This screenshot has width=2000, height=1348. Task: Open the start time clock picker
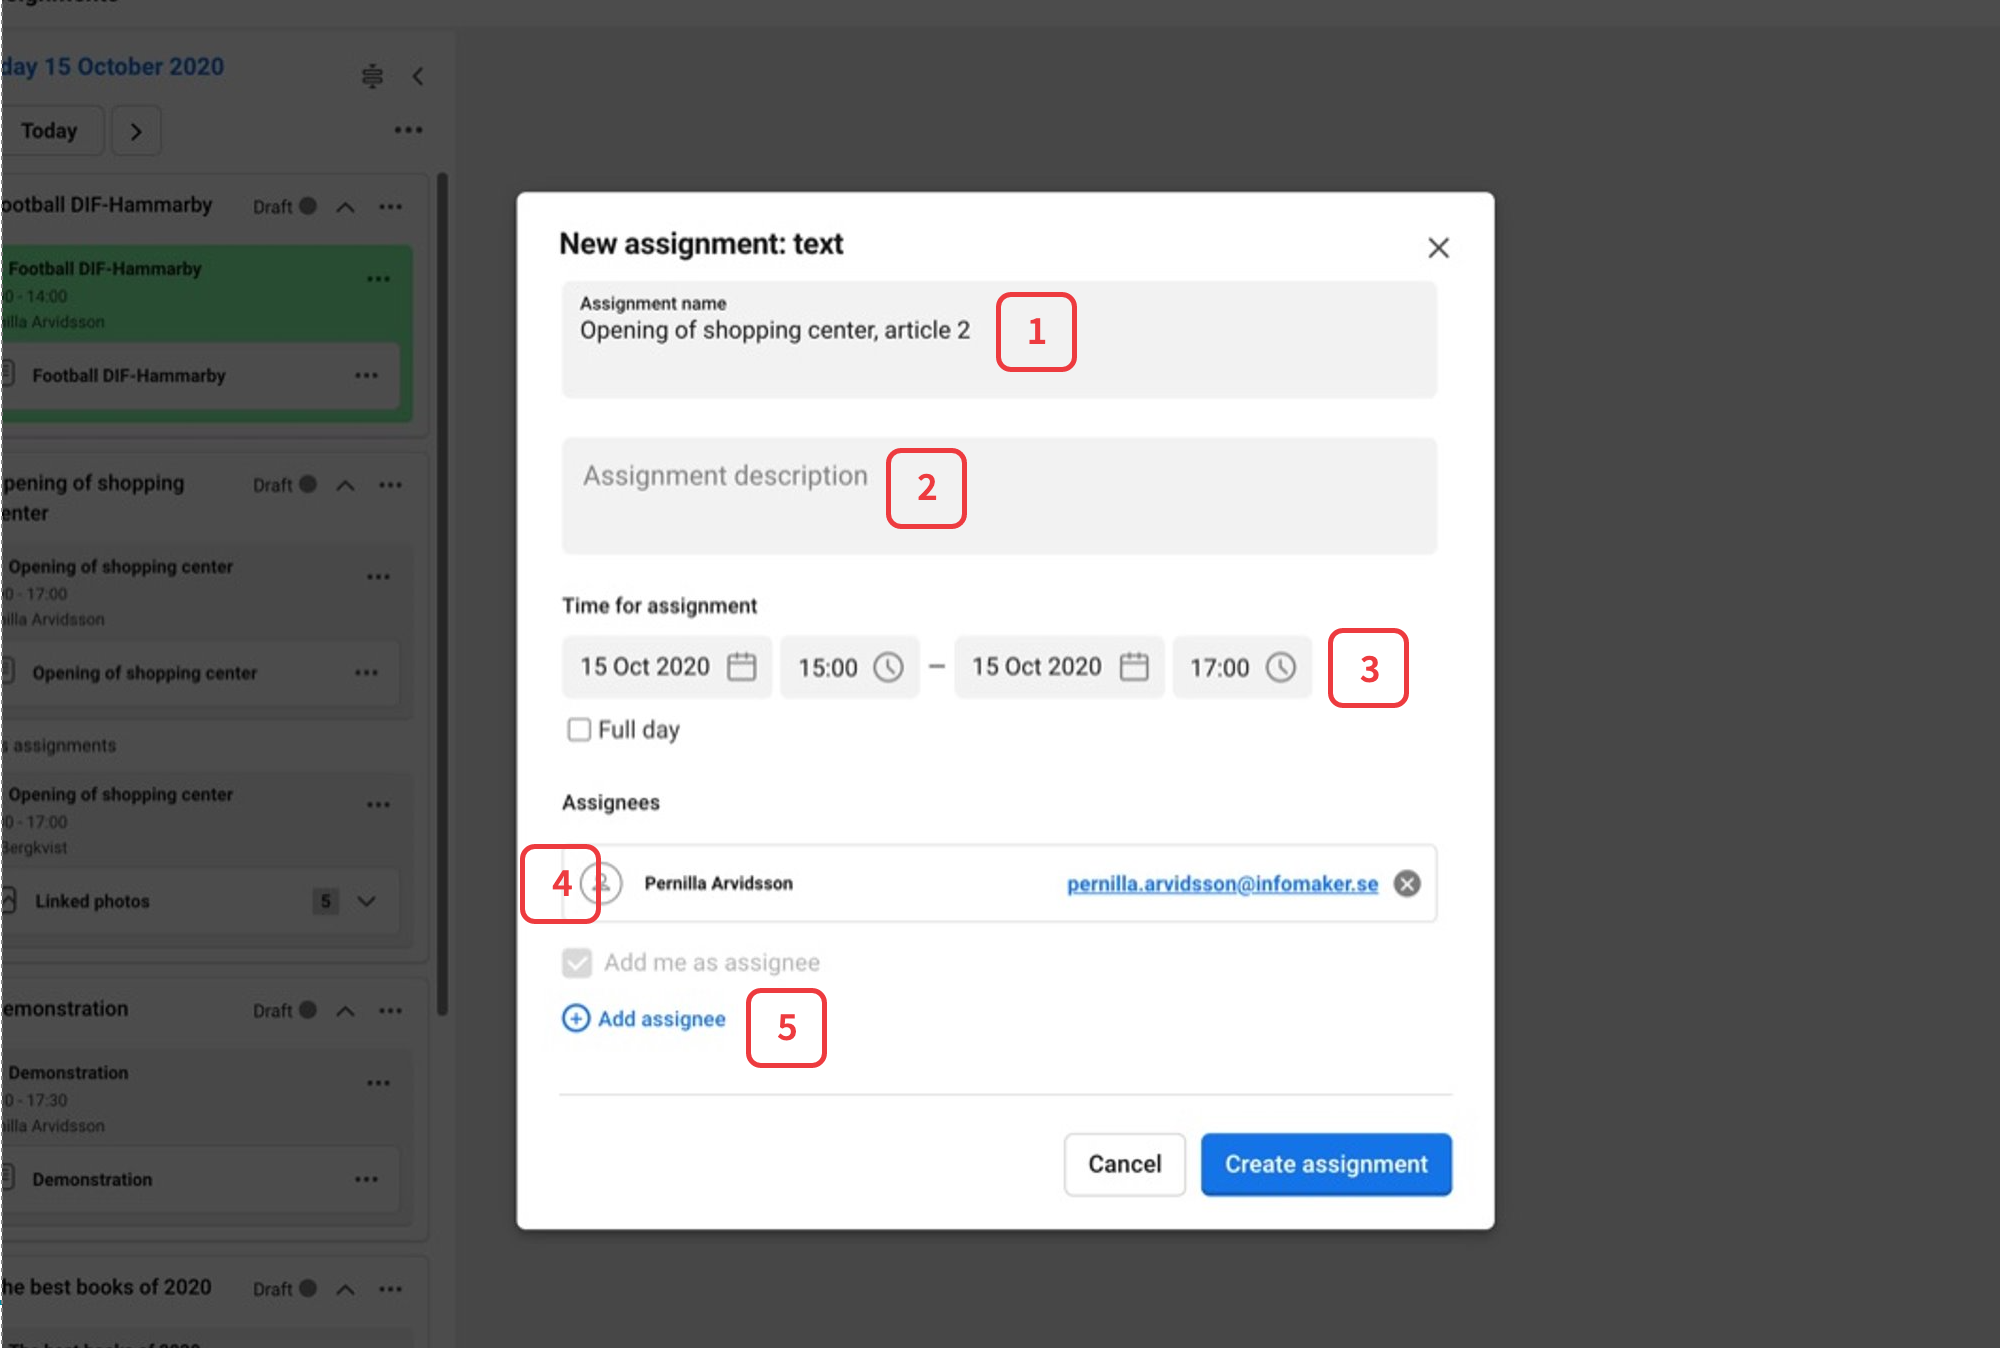[x=888, y=667]
